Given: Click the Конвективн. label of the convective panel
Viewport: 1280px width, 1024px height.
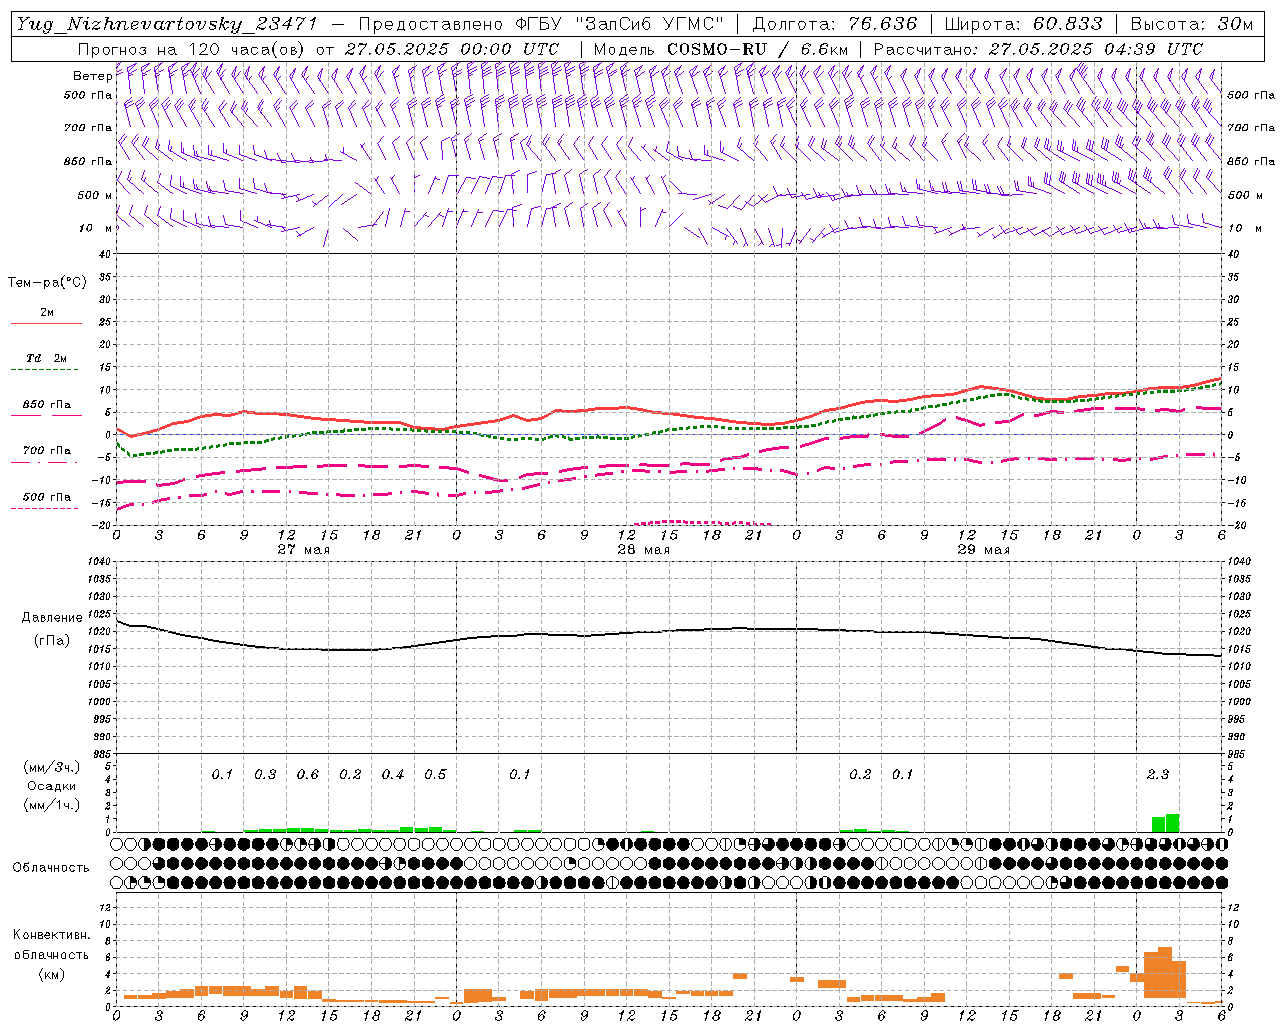Looking at the screenshot, I should click(x=51, y=935).
